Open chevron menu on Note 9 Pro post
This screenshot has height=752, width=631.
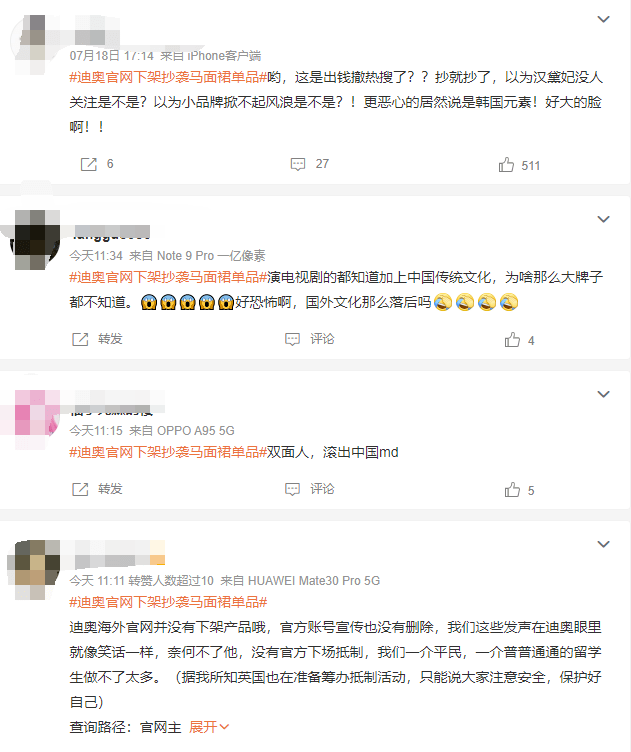(x=603, y=219)
